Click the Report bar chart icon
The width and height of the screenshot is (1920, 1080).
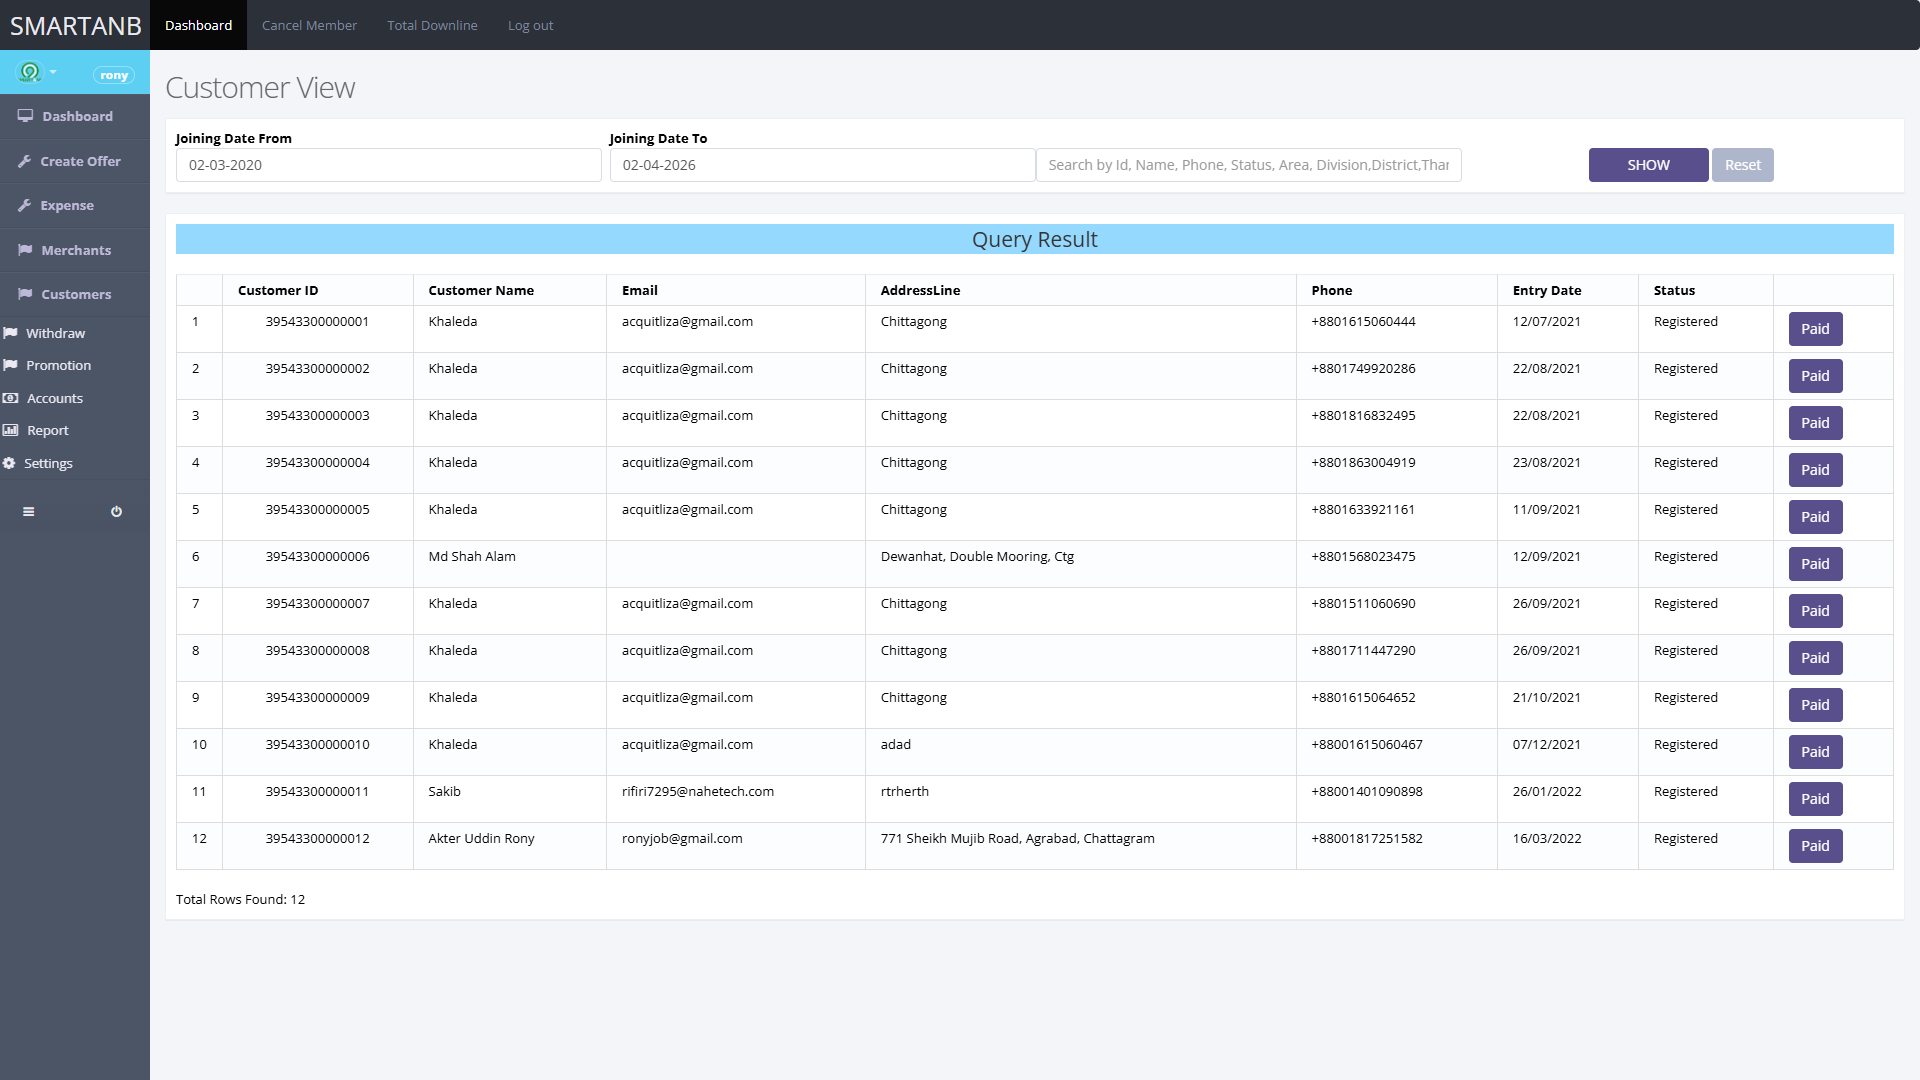click(x=10, y=430)
